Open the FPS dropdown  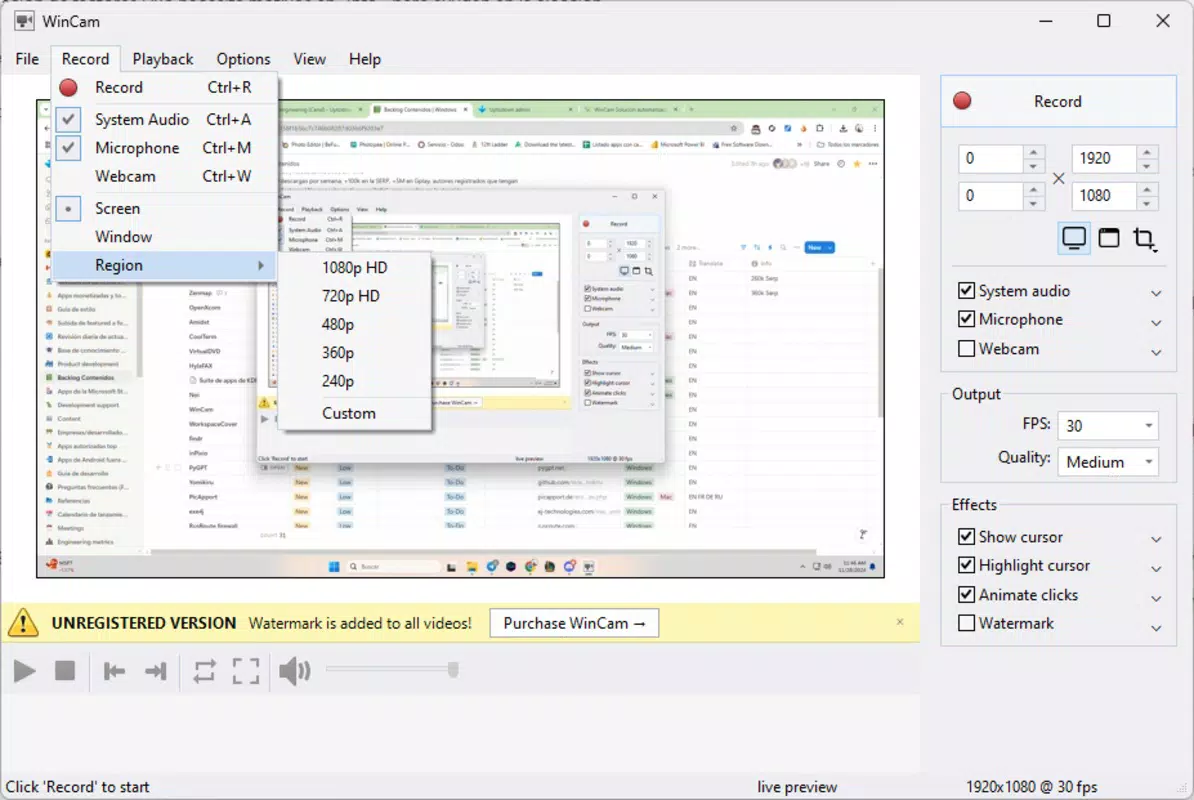point(1108,425)
